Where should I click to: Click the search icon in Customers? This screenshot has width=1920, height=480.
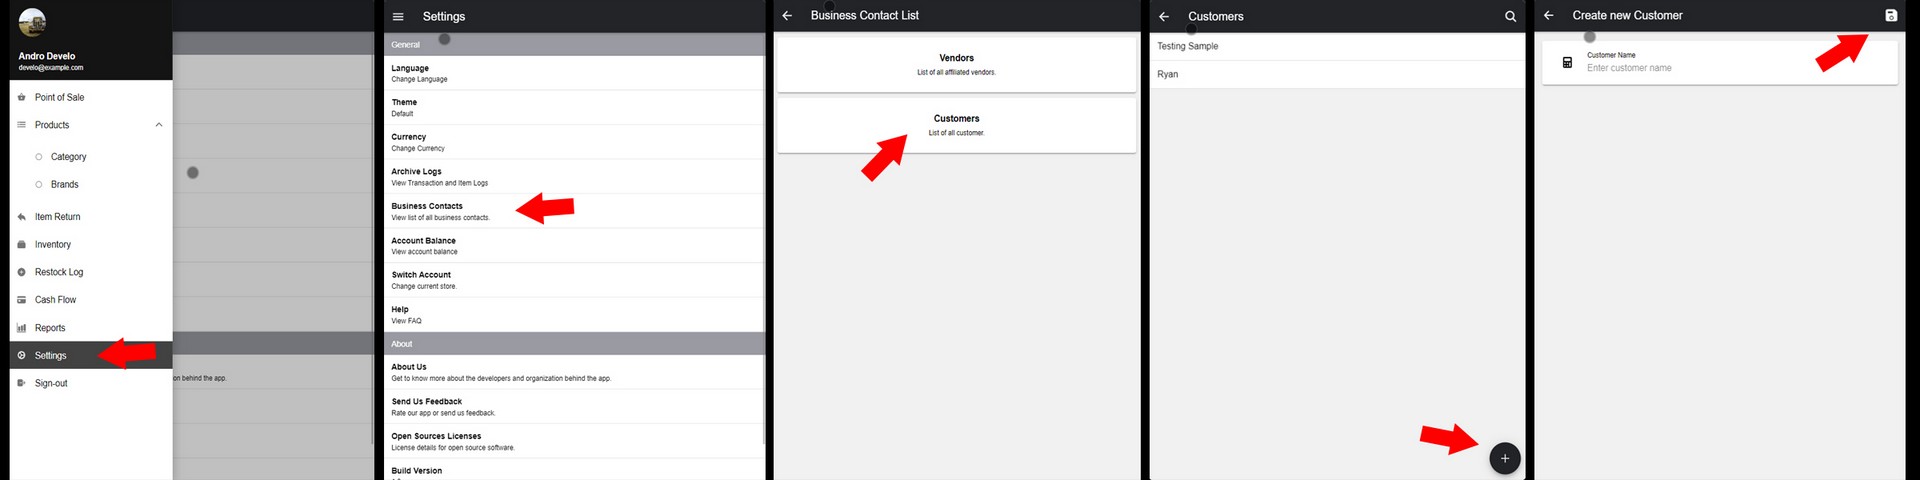tap(1510, 16)
